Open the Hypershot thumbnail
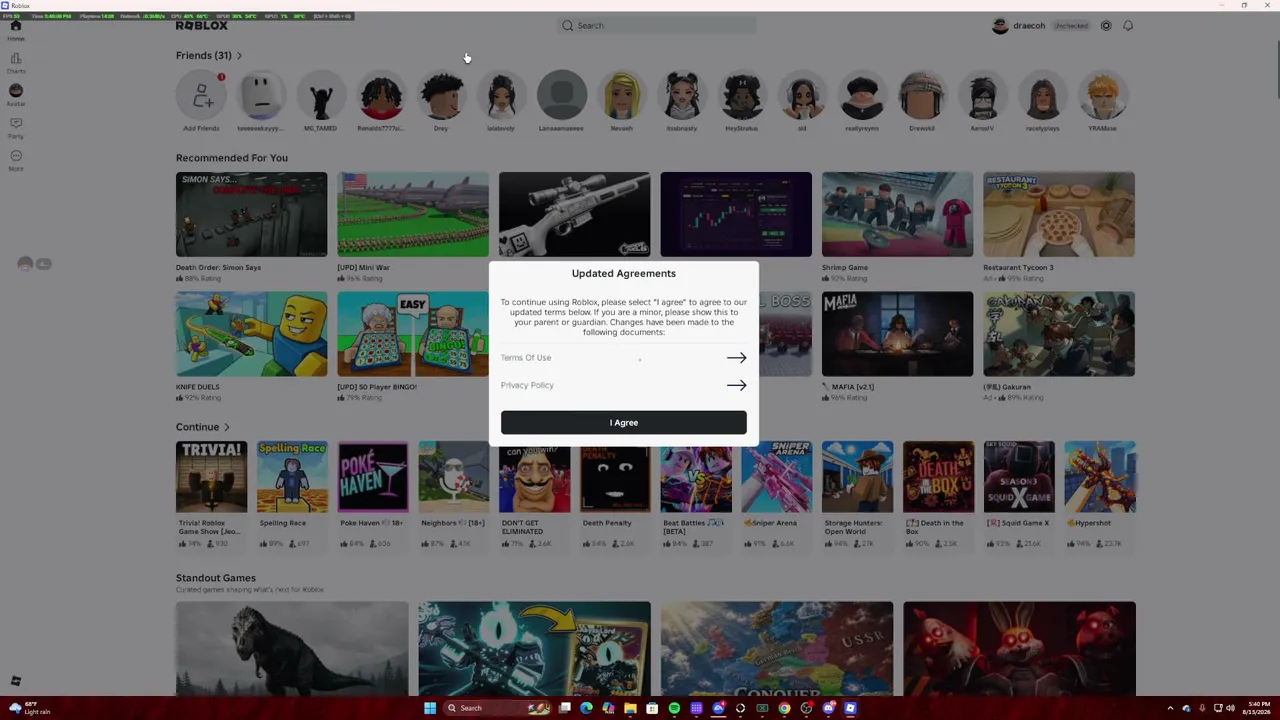The image size is (1280, 720). point(1100,477)
